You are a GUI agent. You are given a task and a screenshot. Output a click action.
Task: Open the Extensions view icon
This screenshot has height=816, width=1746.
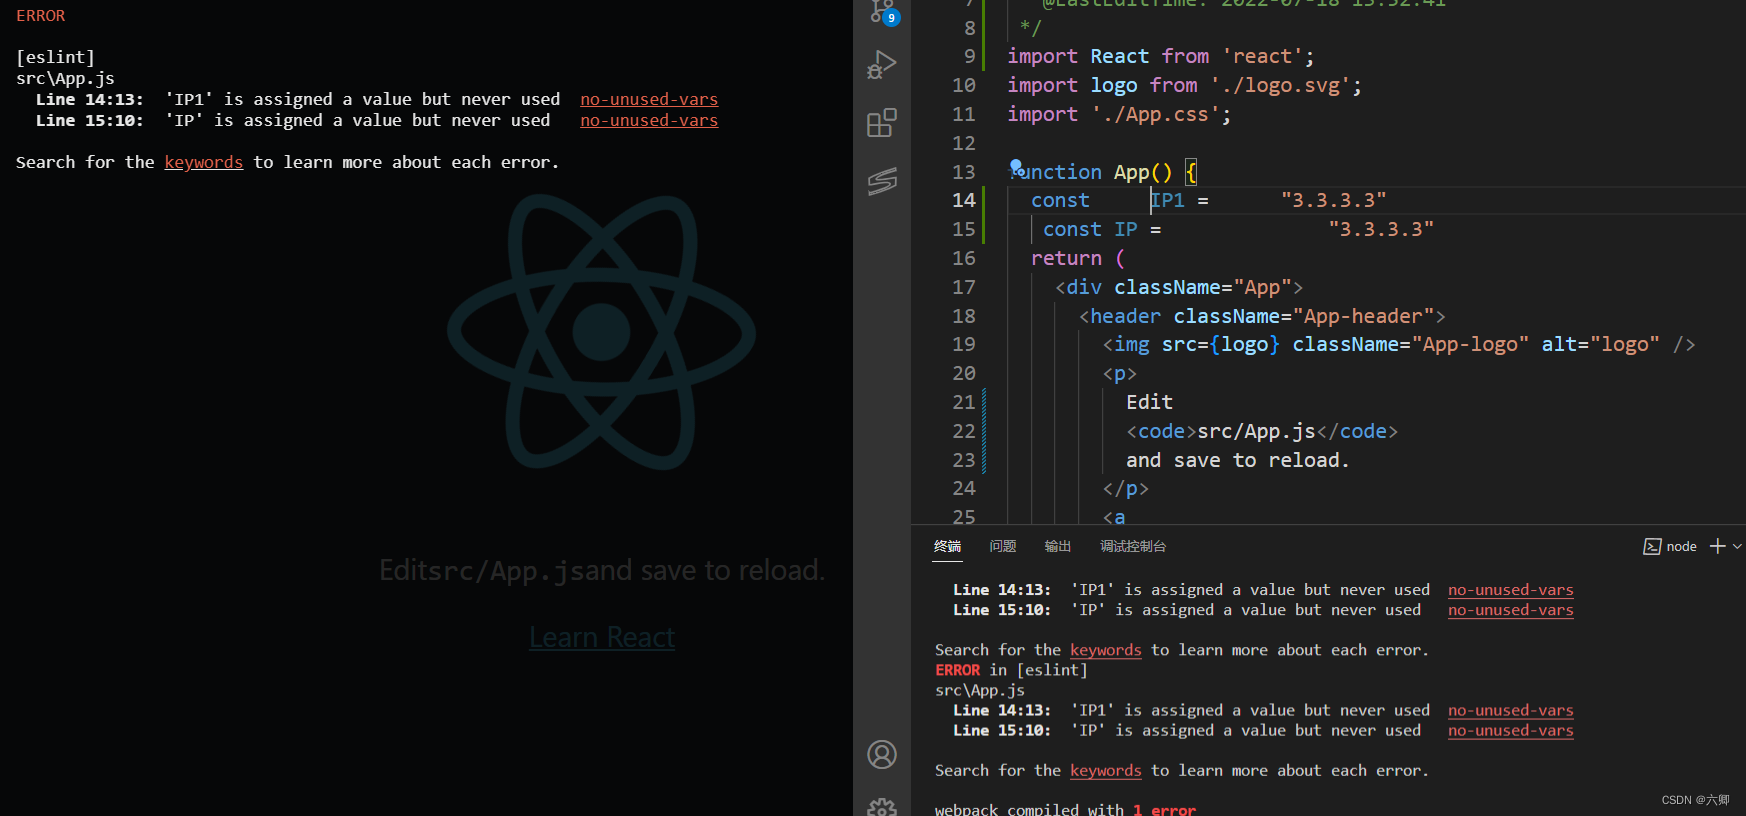tap(882, 123)
